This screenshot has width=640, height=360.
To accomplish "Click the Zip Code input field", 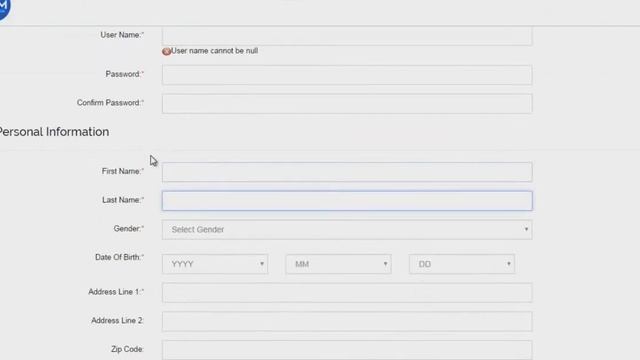I will 347,350.
